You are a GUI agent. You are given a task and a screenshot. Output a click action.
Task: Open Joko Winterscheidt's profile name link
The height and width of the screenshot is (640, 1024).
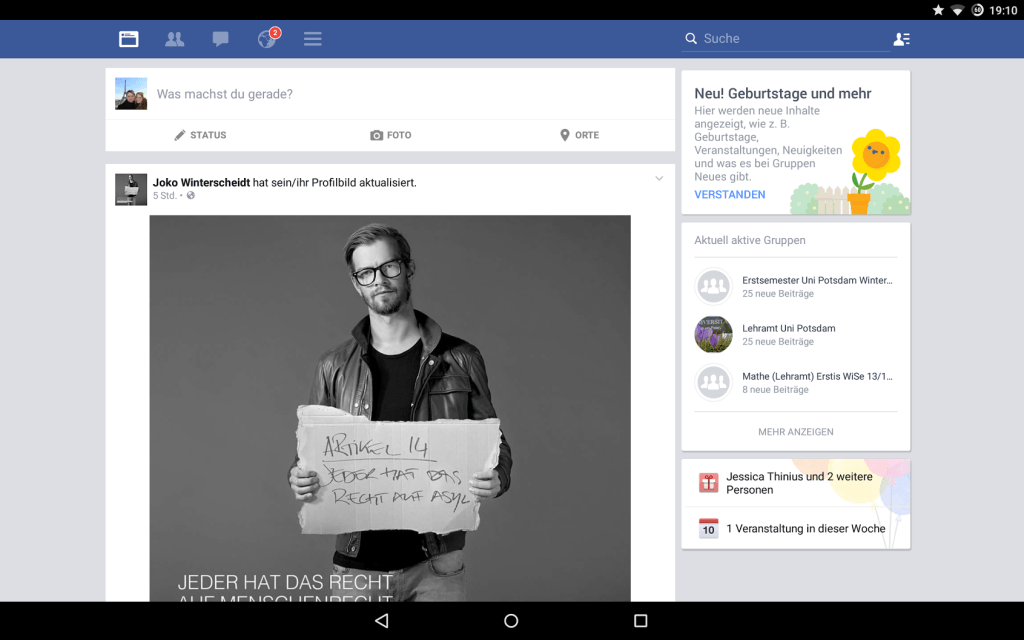point(201,182)
